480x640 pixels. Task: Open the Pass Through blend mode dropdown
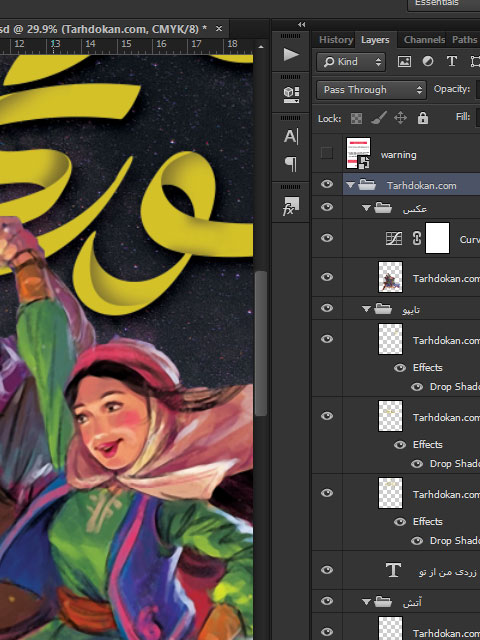coord(371,89)
